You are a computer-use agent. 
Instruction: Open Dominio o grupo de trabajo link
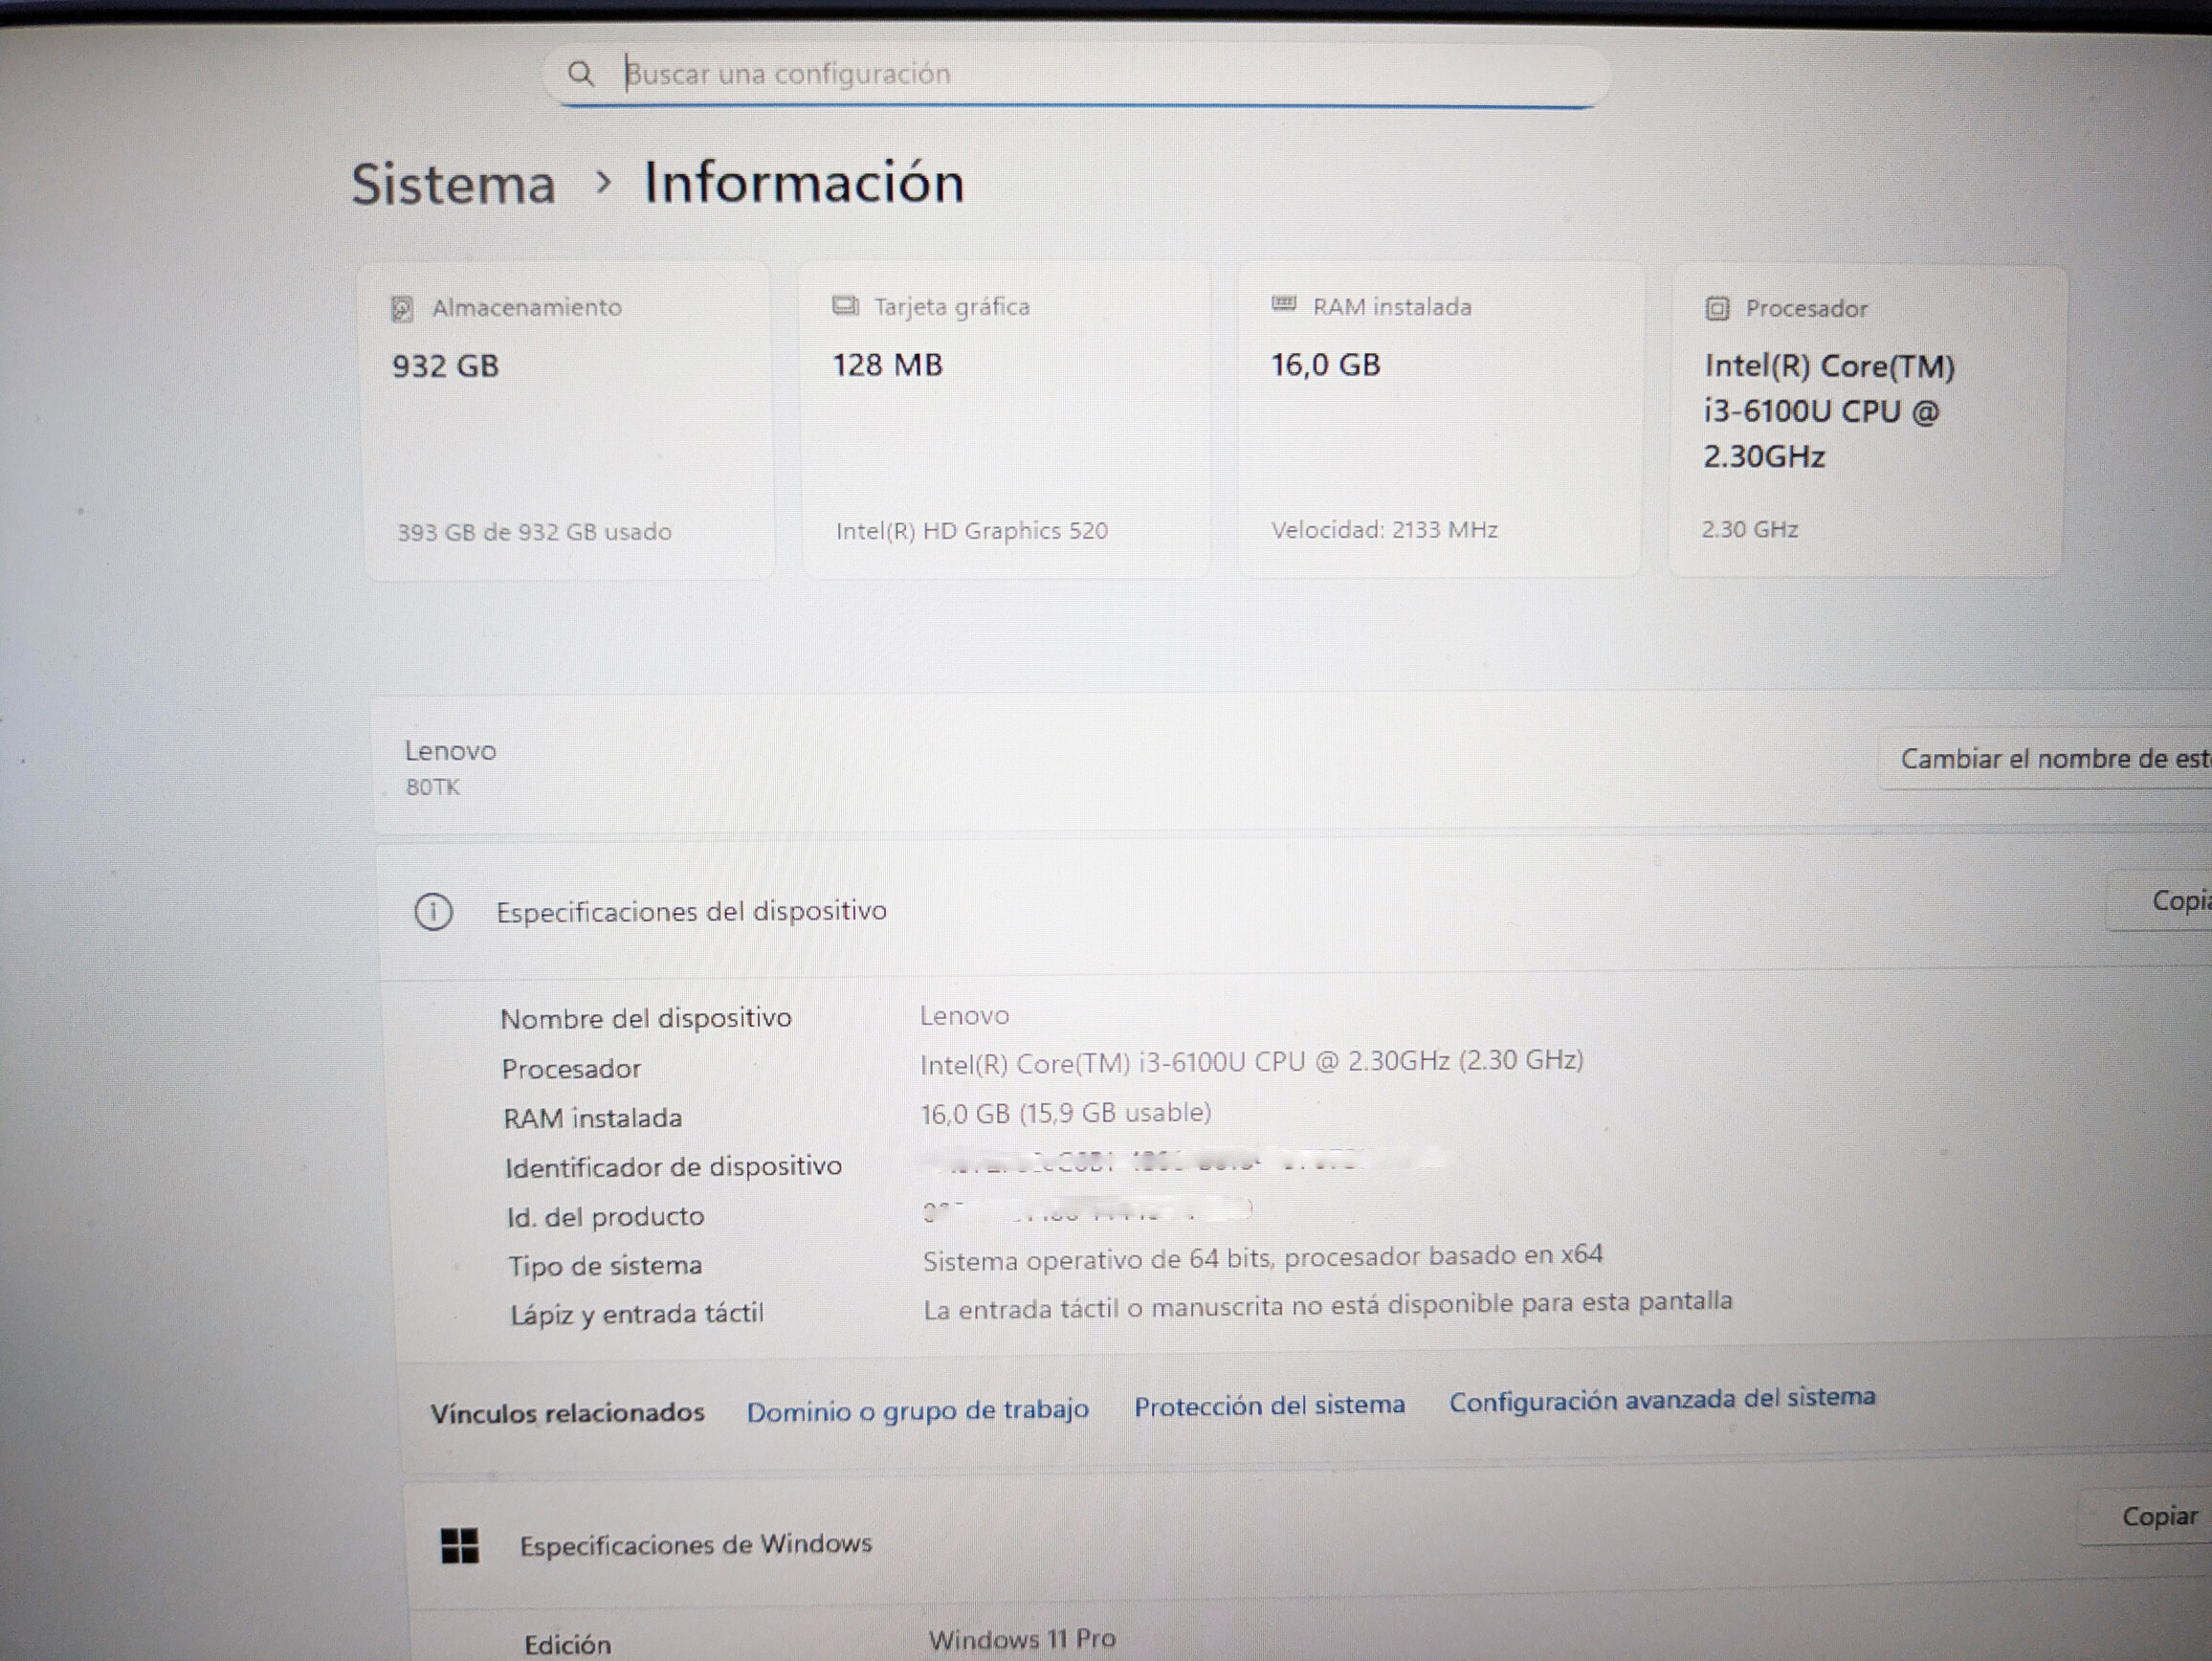coord(917,1410)
